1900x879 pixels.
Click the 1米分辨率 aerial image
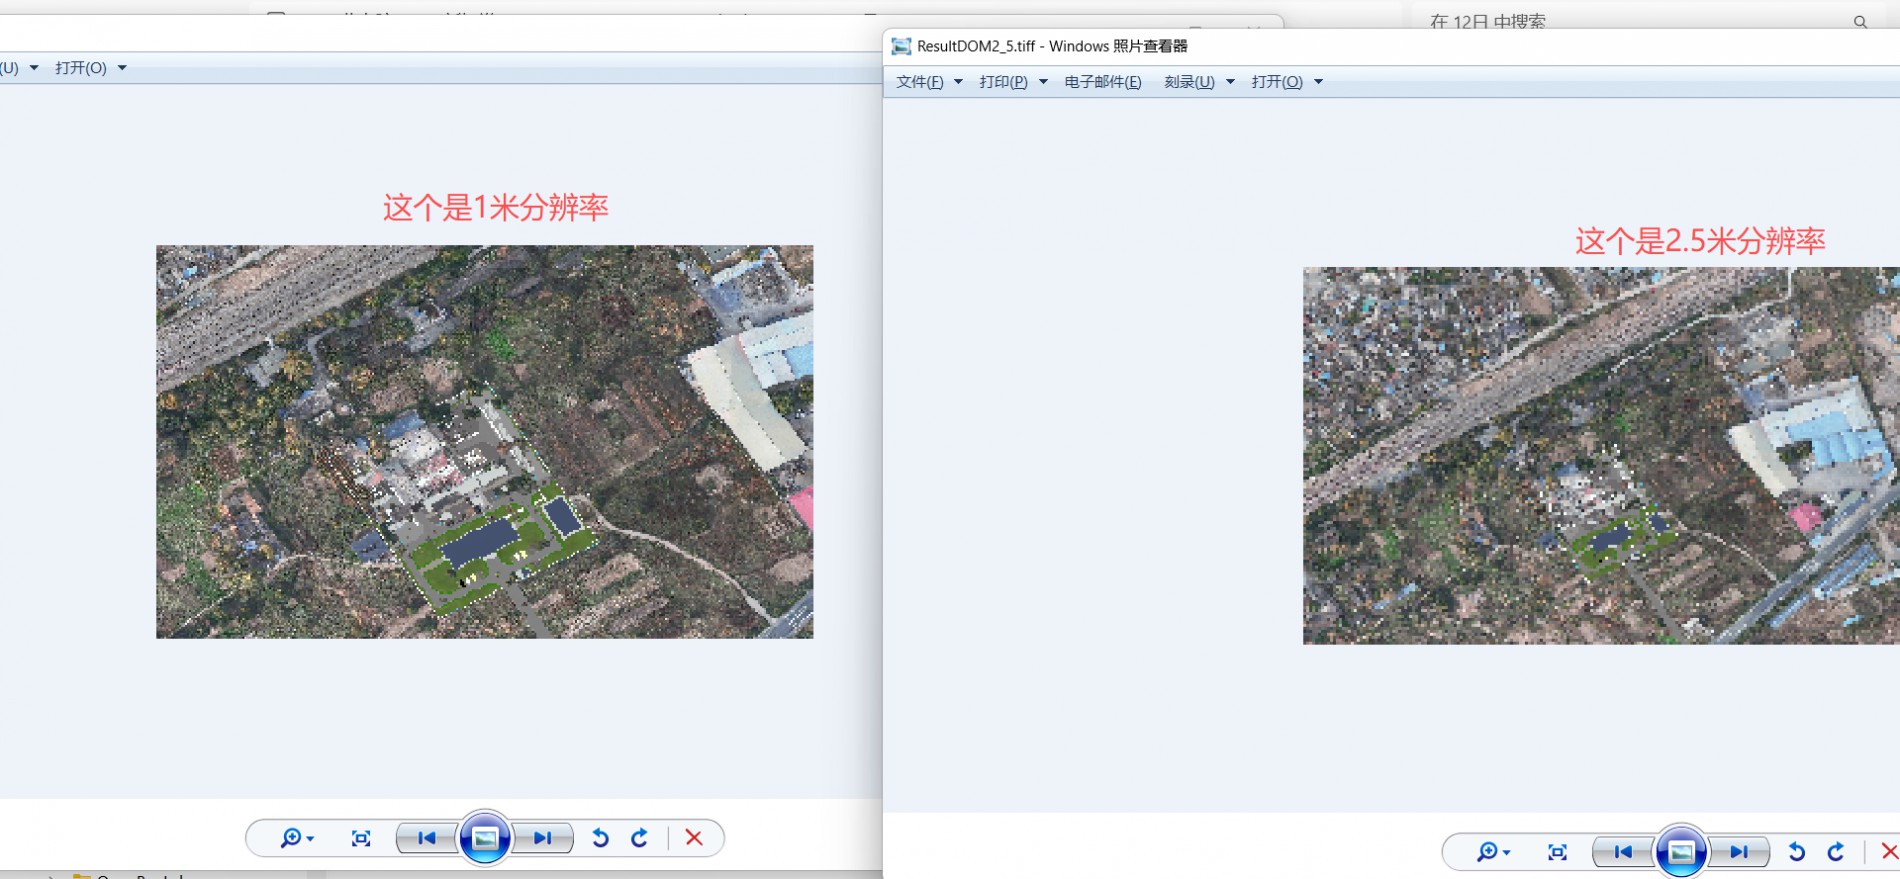pyautogui.click(x=484, y=441)
